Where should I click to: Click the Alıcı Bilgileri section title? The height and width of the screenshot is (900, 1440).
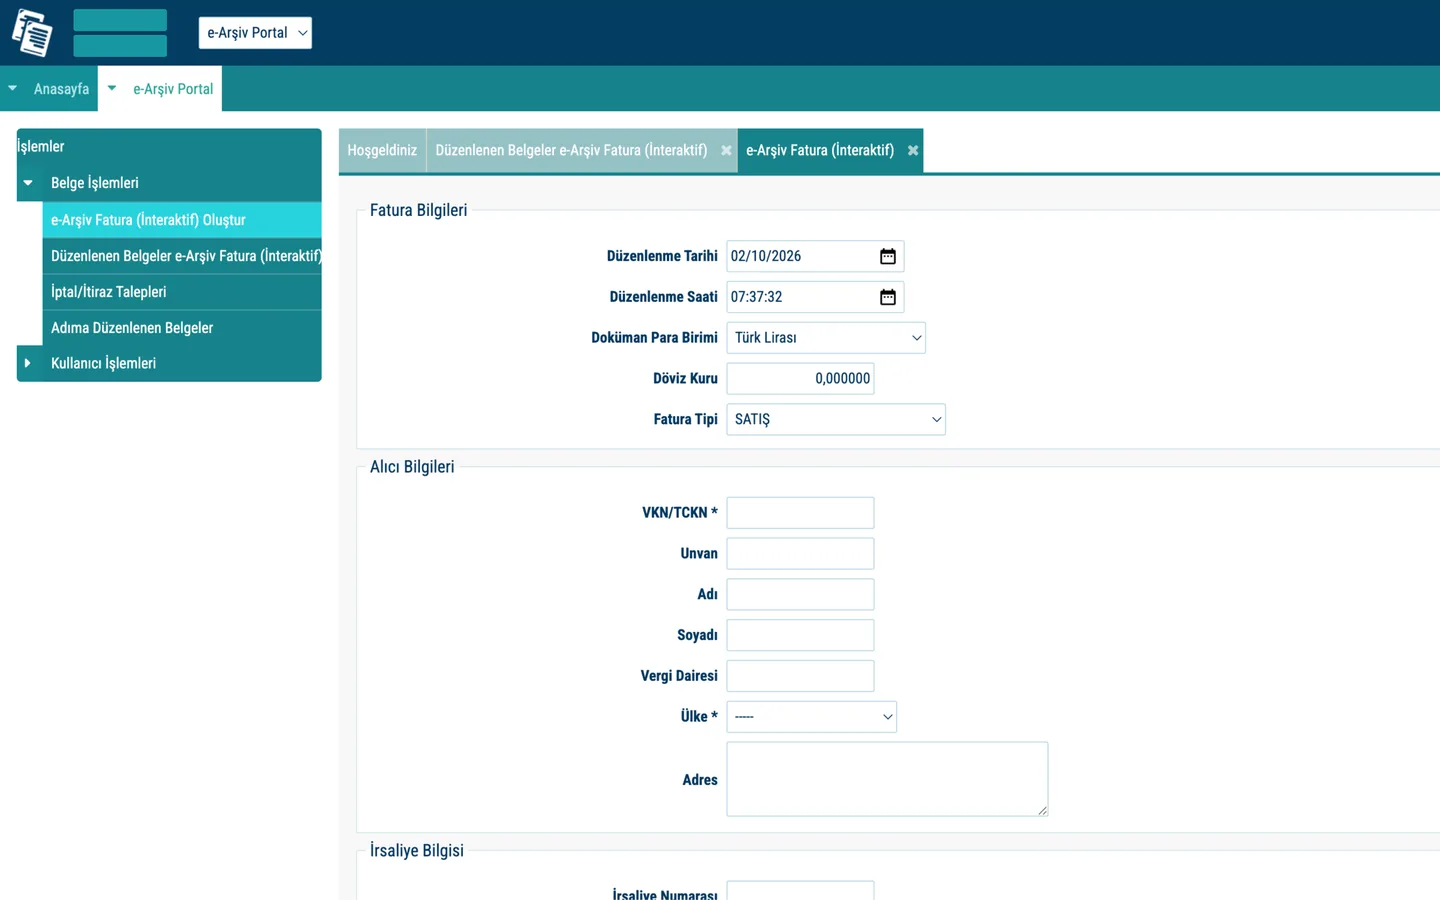[x=412, y=467]
